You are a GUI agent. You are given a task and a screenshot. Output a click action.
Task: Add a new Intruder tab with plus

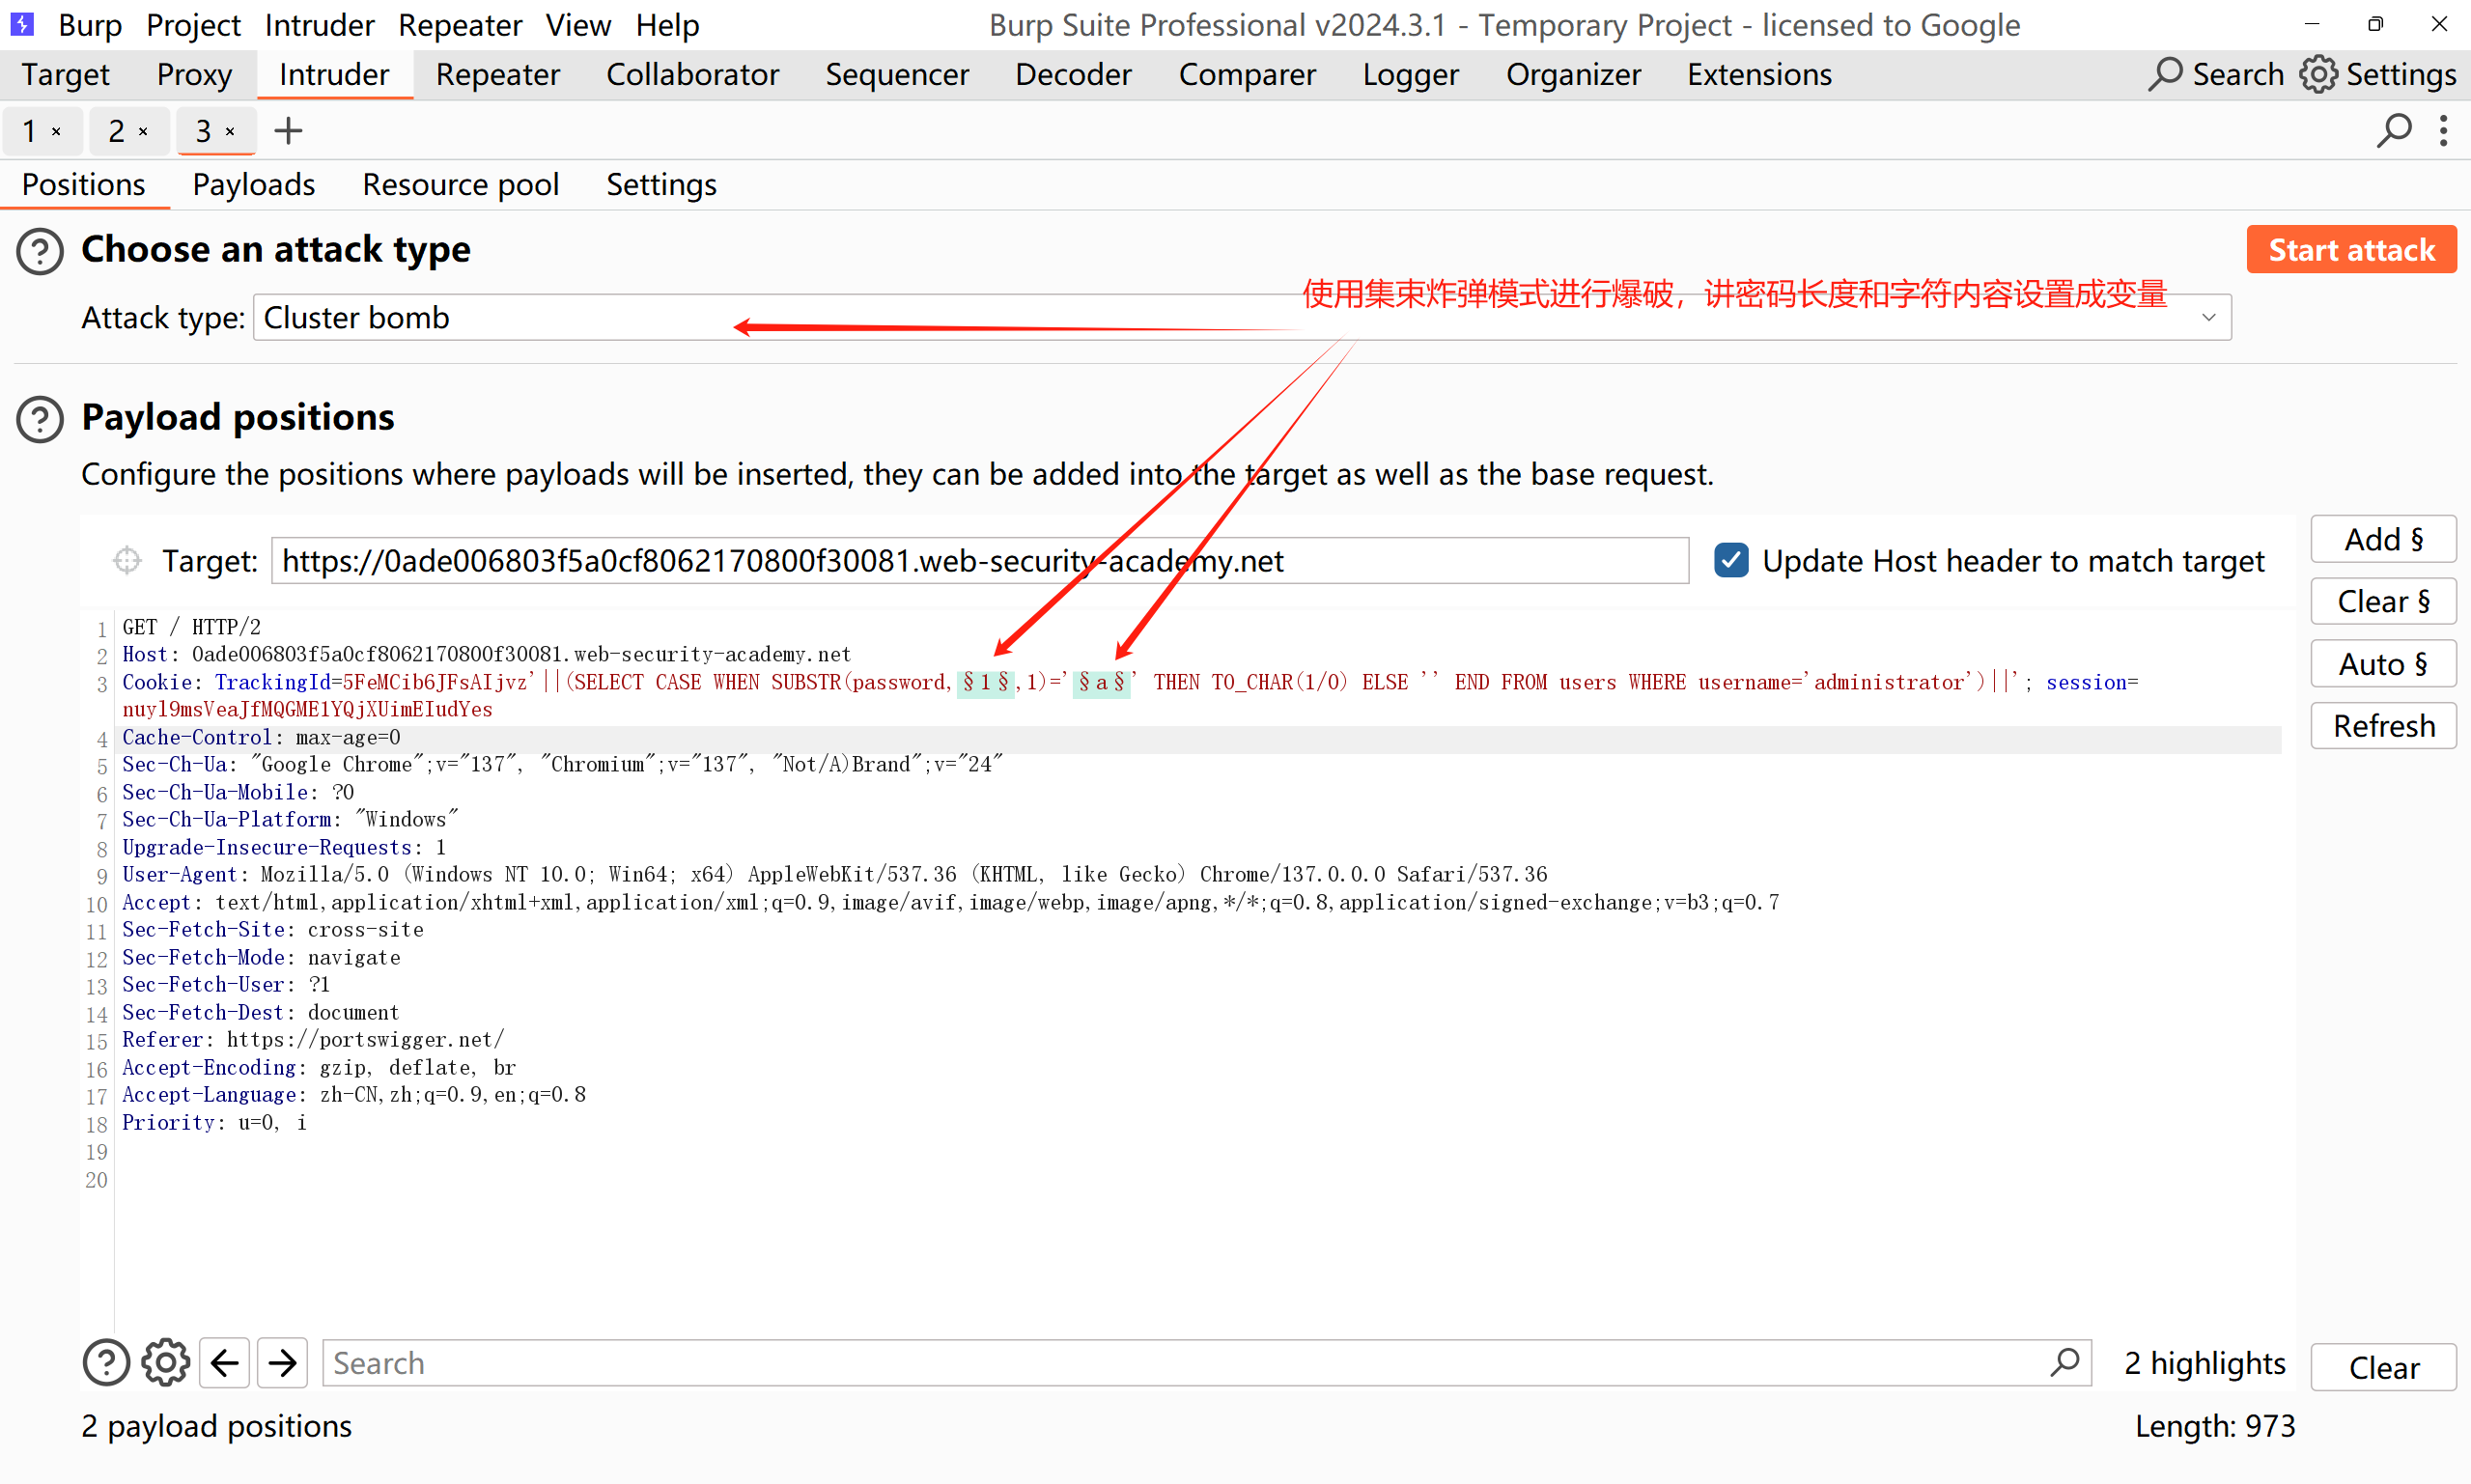288,131
